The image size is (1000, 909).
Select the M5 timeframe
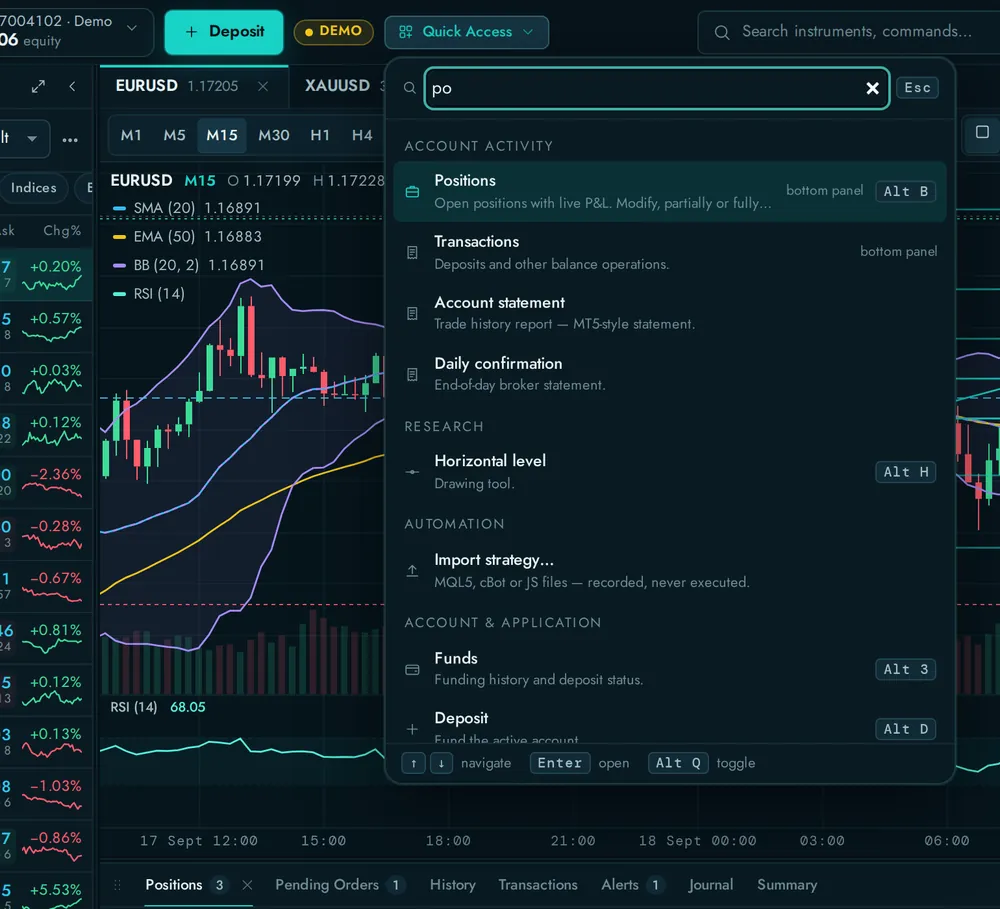174,135
